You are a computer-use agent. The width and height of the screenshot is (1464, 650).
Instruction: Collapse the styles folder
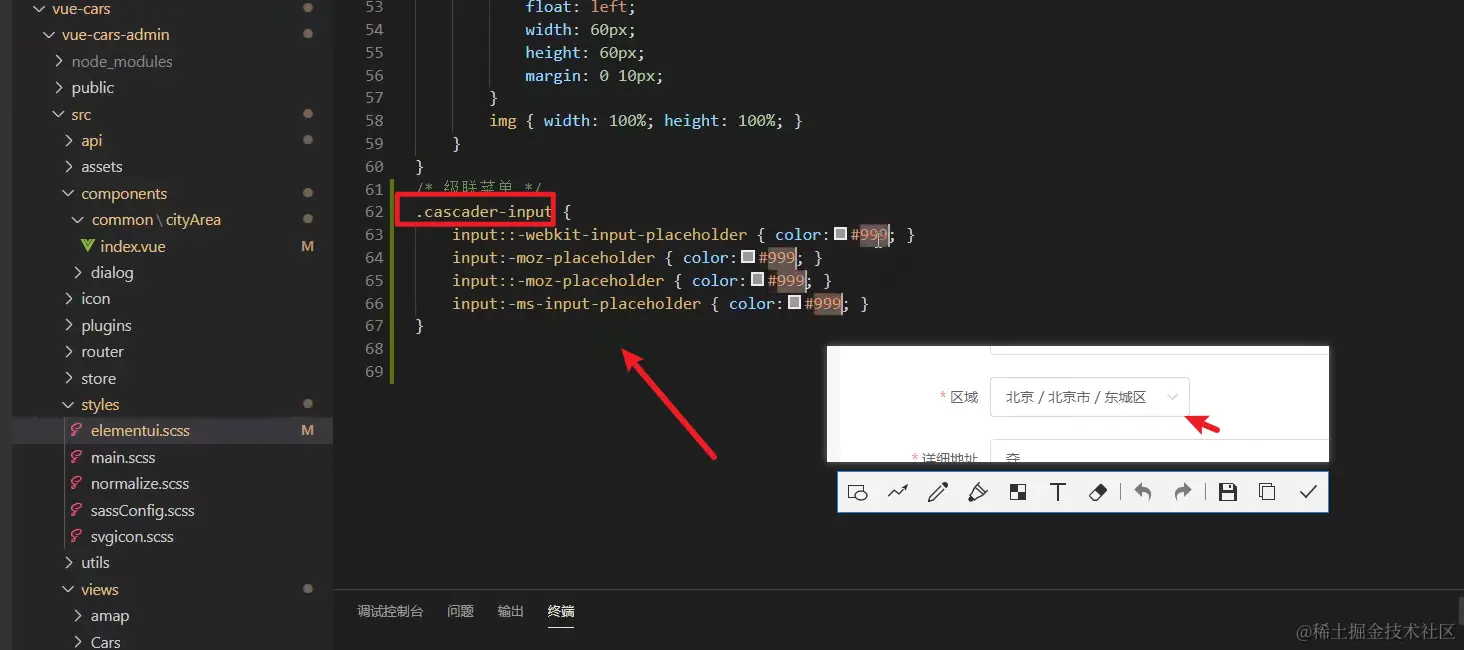(x=69, y=404)
